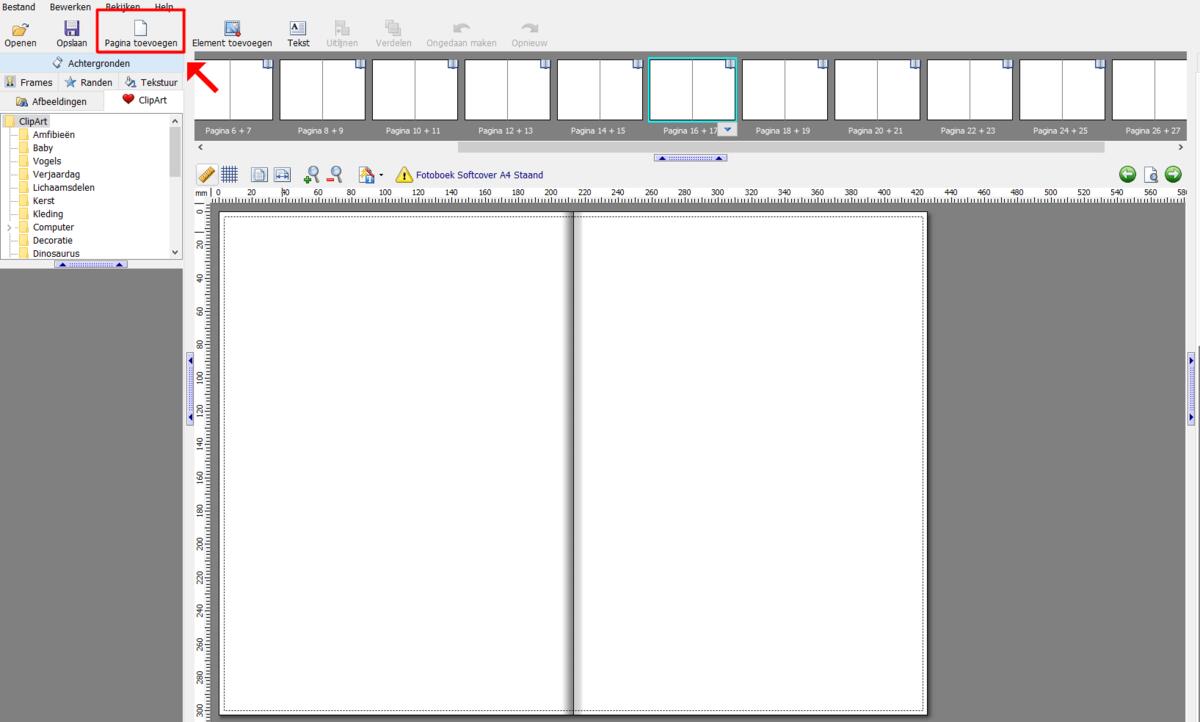1200x722 pixels.
Task: Go to the next spread via green arrow
Action: coord(1172,173)
